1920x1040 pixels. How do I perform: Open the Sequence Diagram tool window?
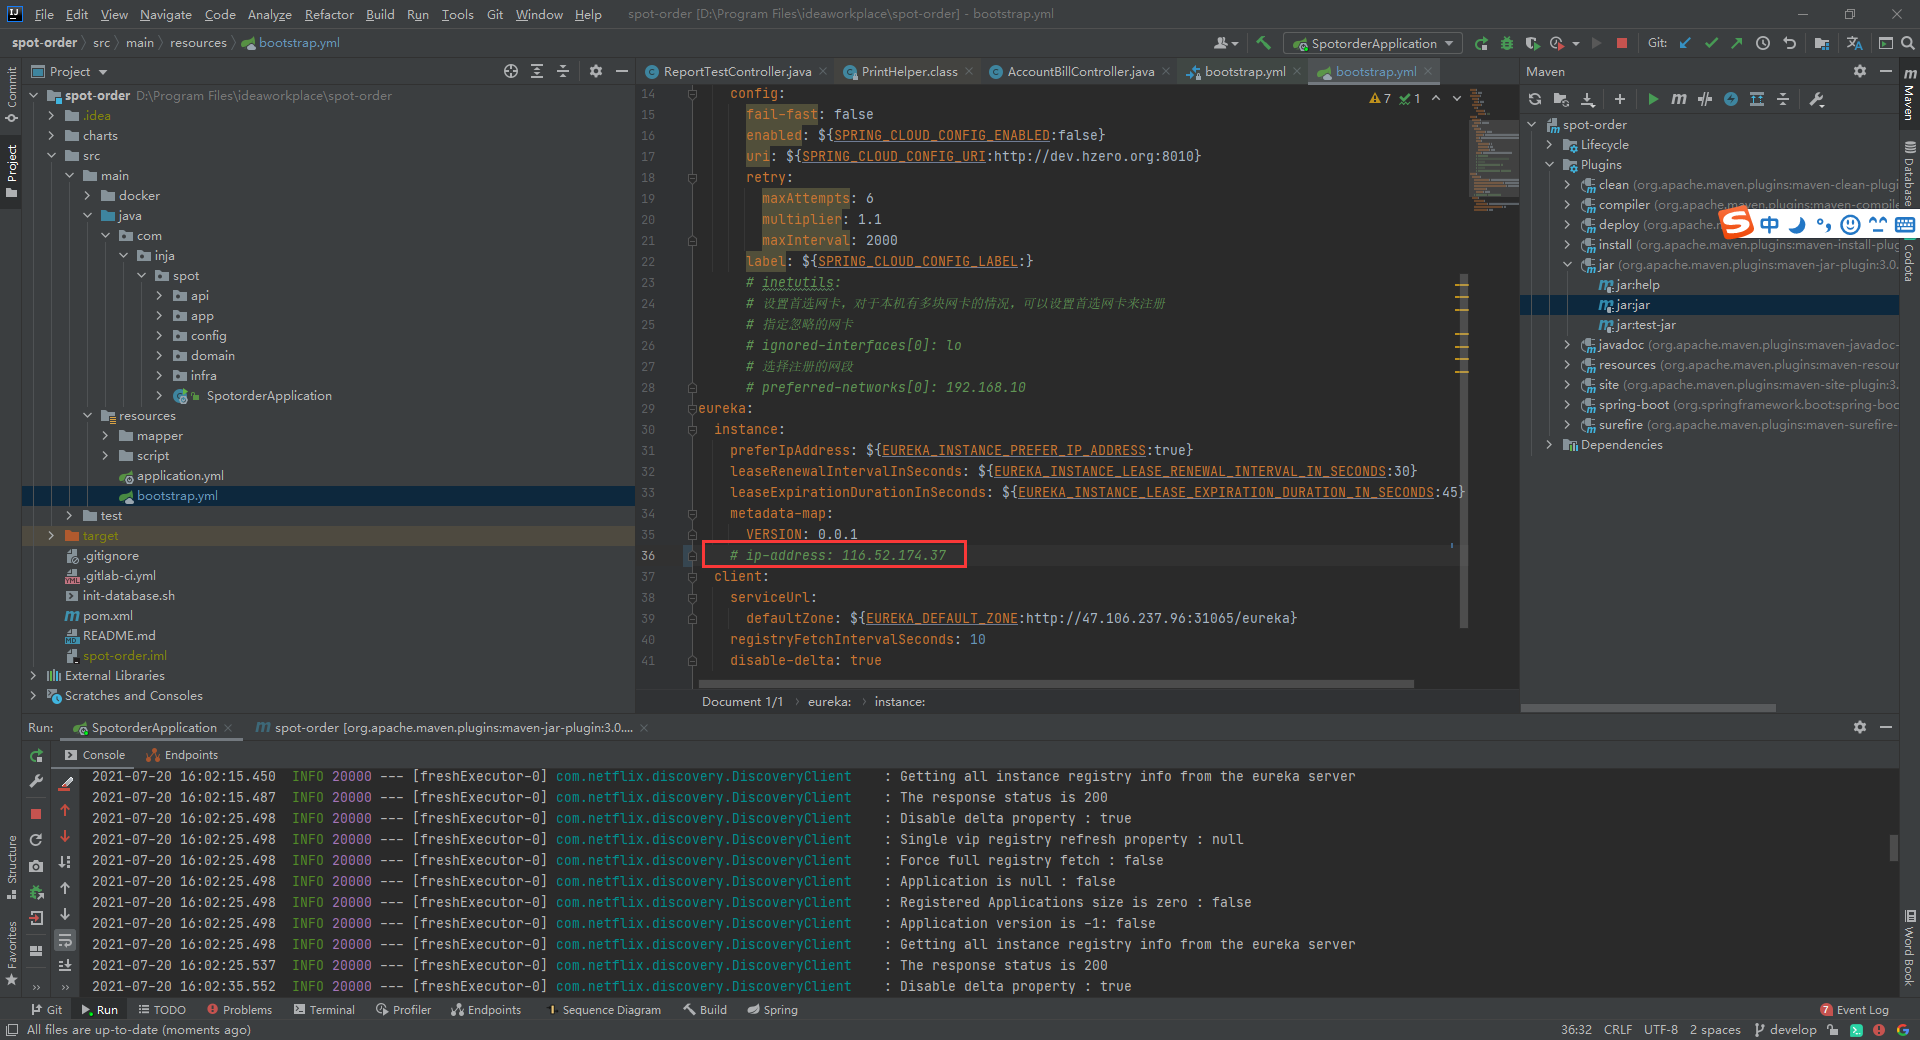pos(603,1010)
